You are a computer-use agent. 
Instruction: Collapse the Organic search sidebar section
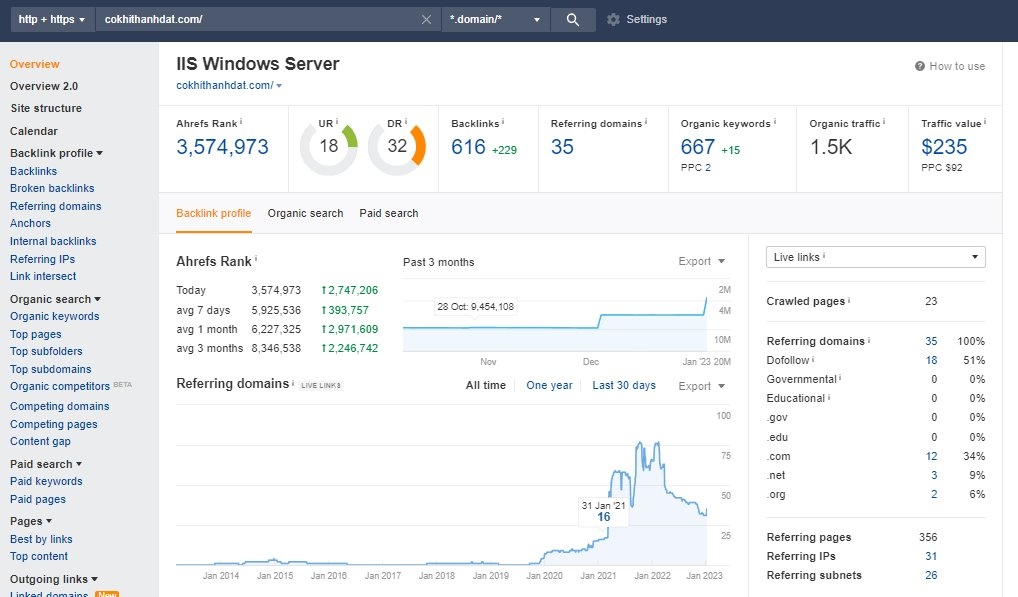[55, 299]
